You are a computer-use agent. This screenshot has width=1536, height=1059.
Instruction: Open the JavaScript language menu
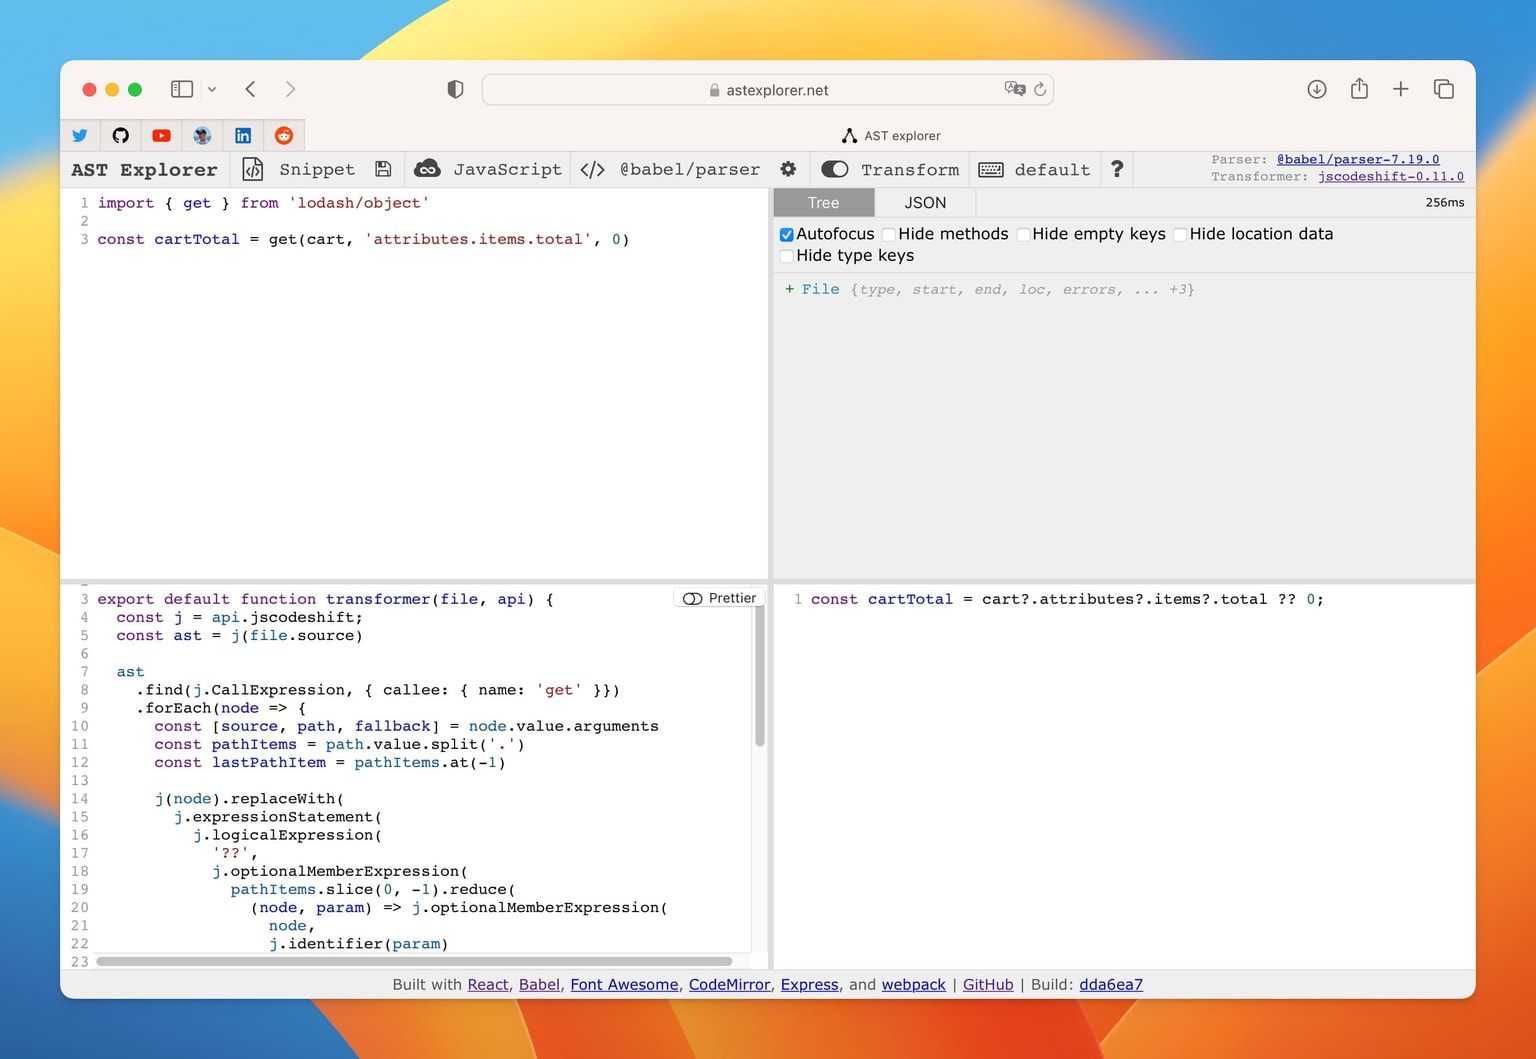click(488, 170)
